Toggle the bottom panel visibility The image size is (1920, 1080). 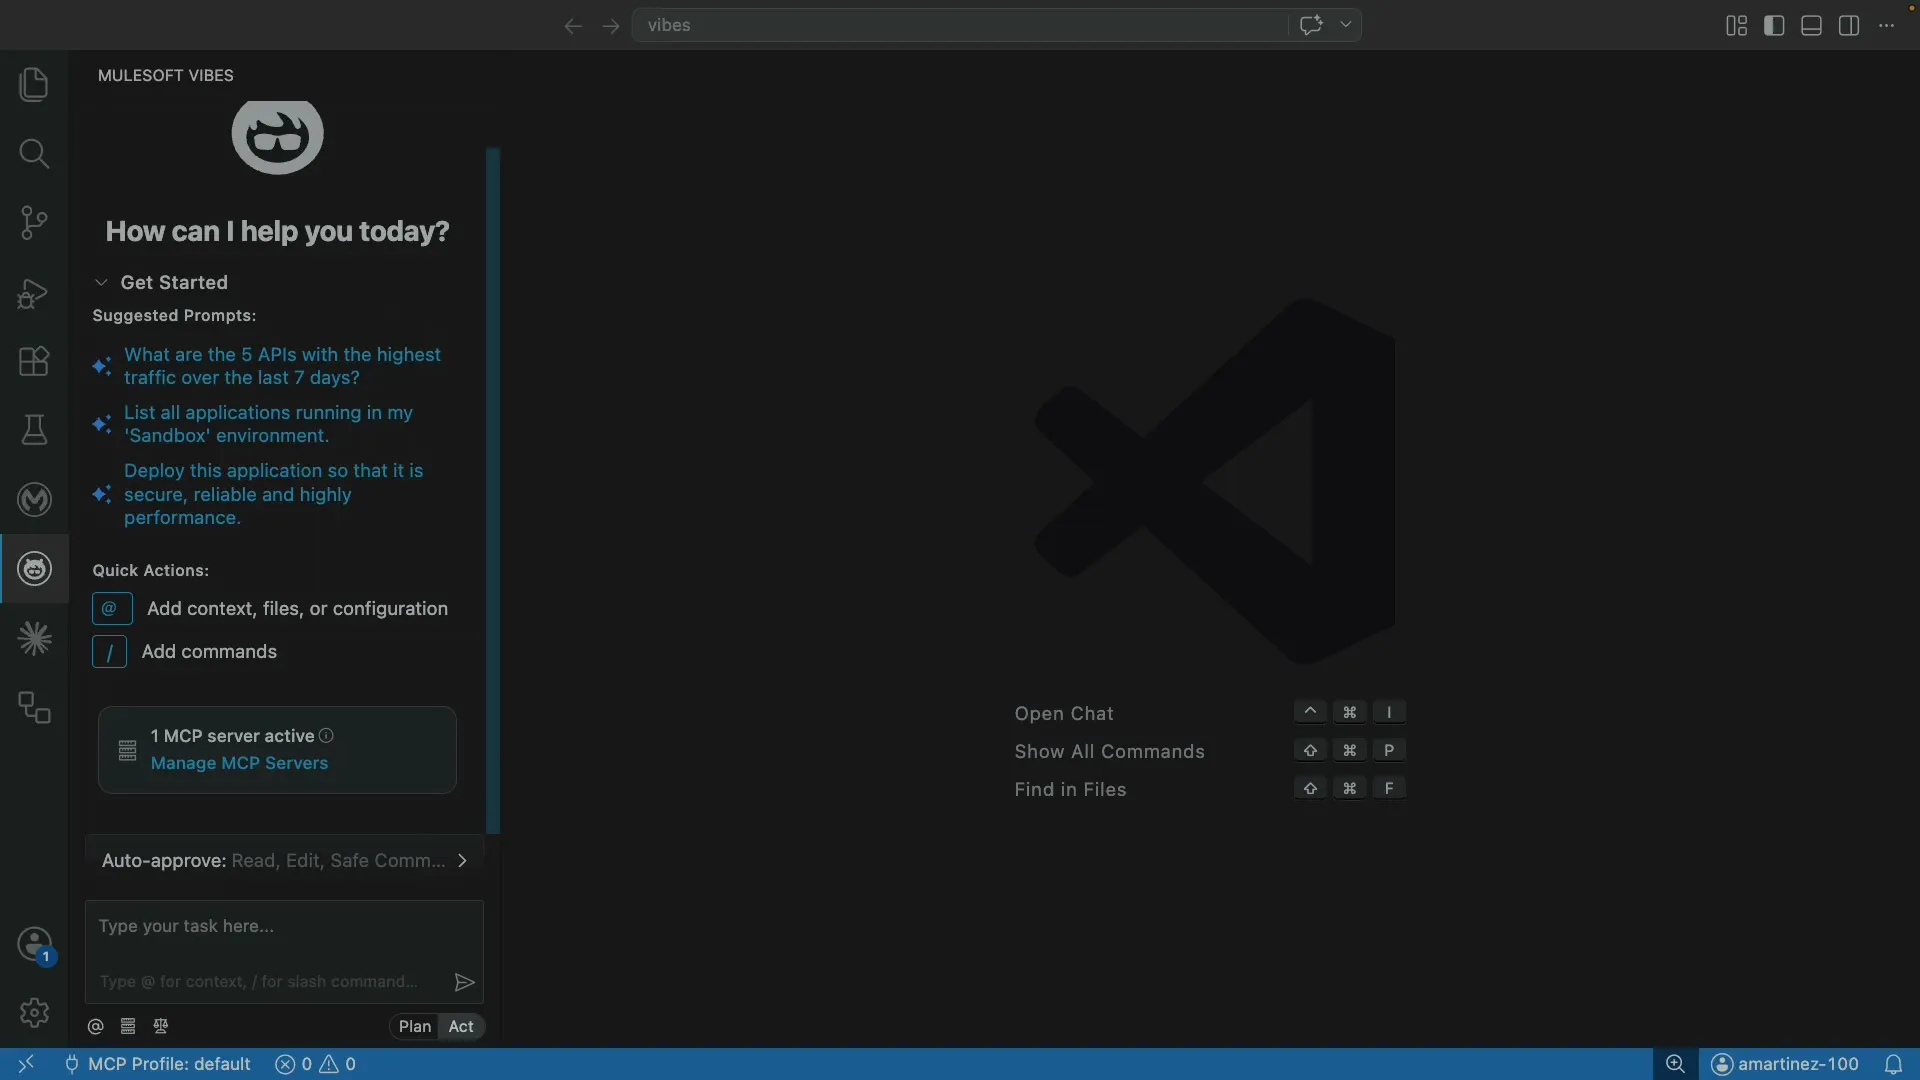click(1811, 26)
